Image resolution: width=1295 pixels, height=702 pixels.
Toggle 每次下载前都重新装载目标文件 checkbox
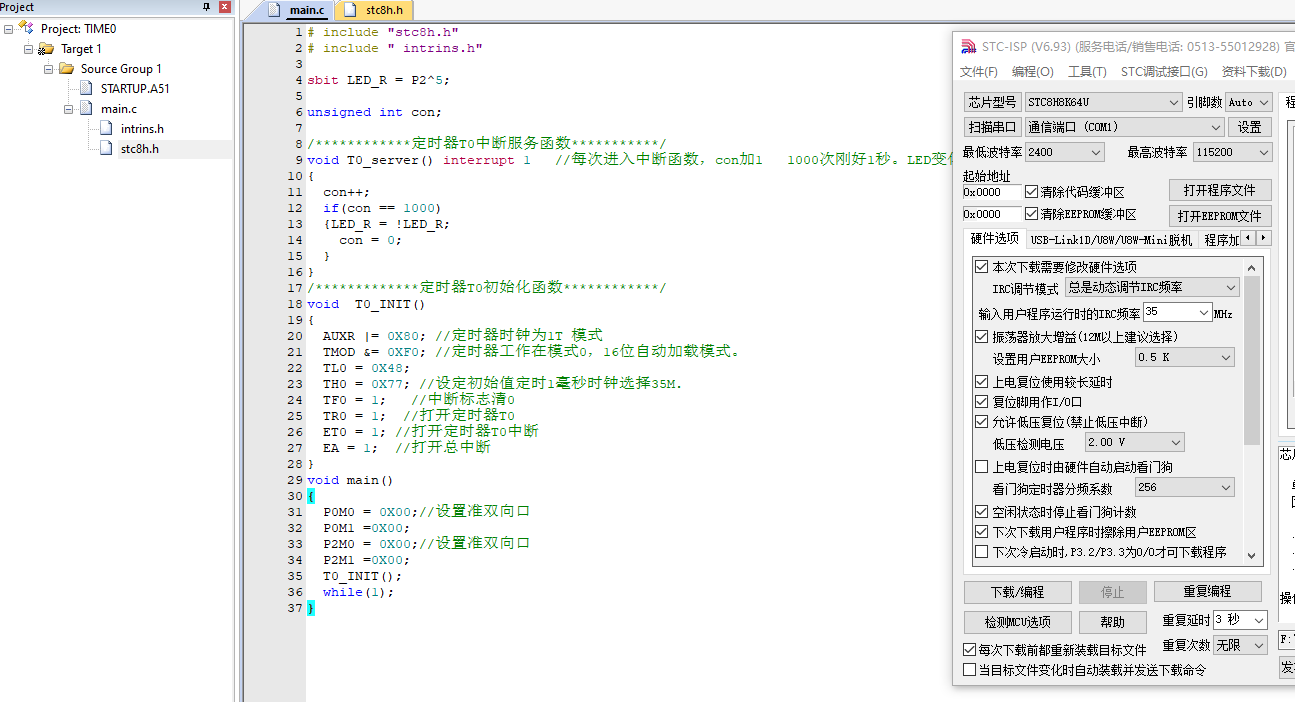tap(968, 650)
